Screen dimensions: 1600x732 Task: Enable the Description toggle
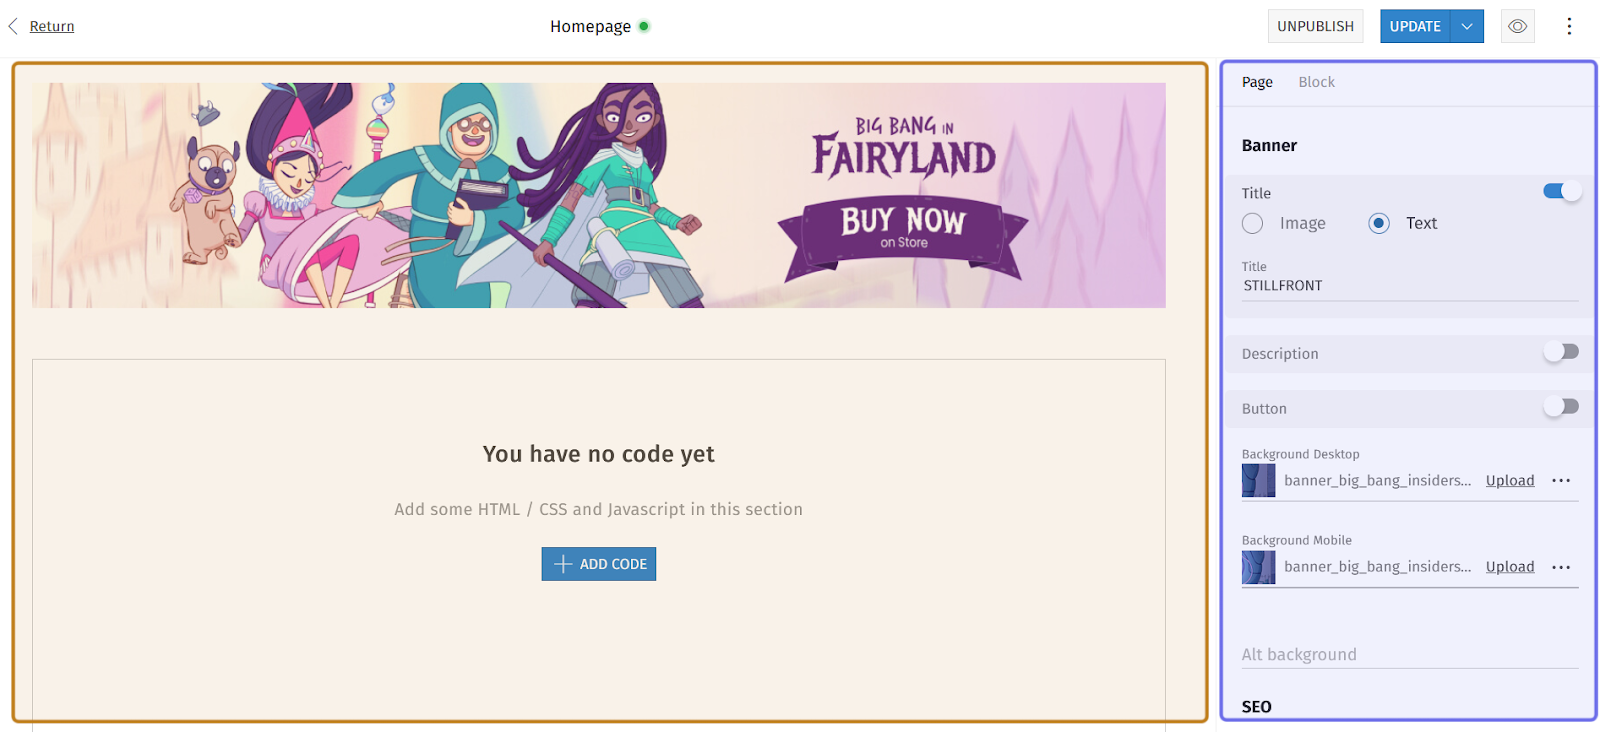coord(1561,352)
